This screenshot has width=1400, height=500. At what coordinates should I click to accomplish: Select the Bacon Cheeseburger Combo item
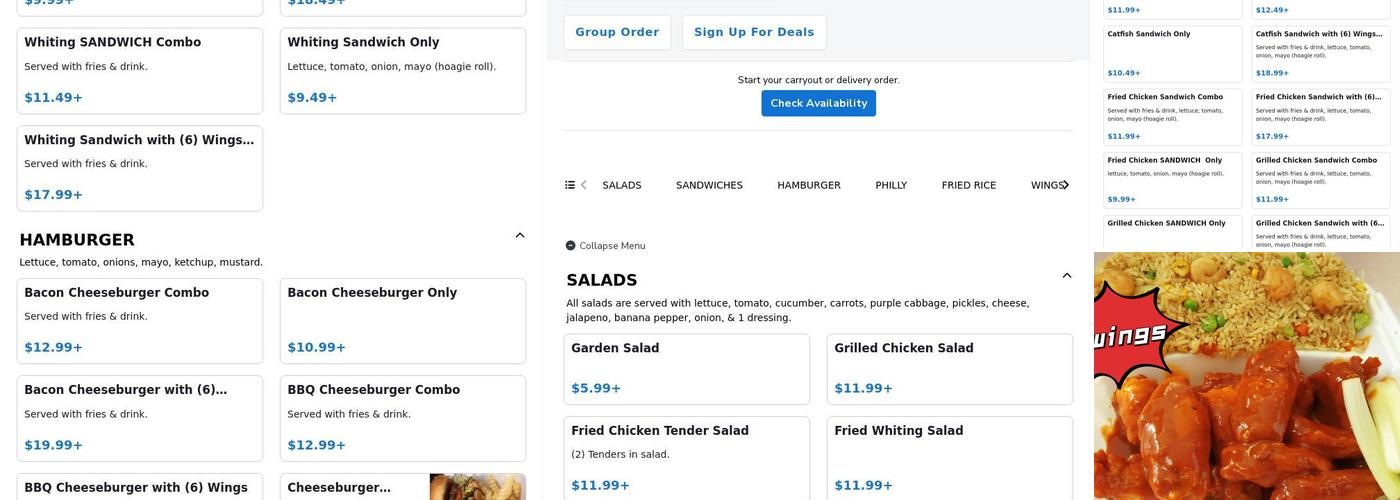140,320
